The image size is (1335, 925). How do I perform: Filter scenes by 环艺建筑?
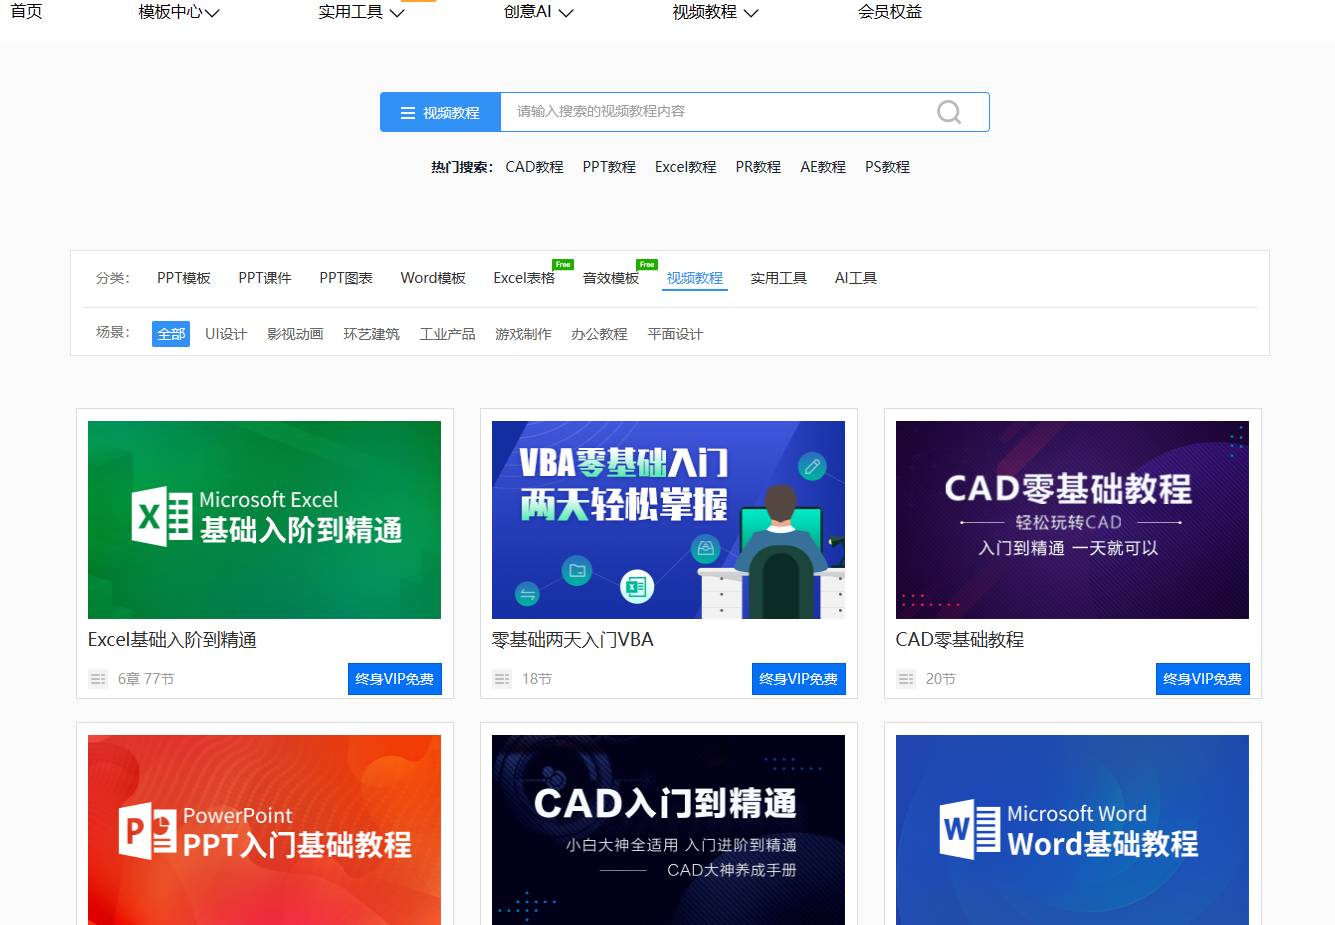(371, 334)
